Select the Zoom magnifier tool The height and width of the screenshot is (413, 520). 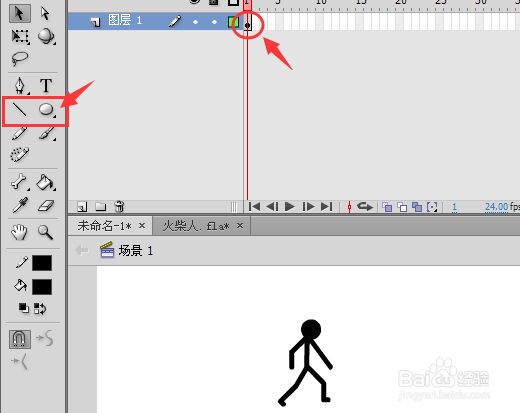[x=45, y=232]
